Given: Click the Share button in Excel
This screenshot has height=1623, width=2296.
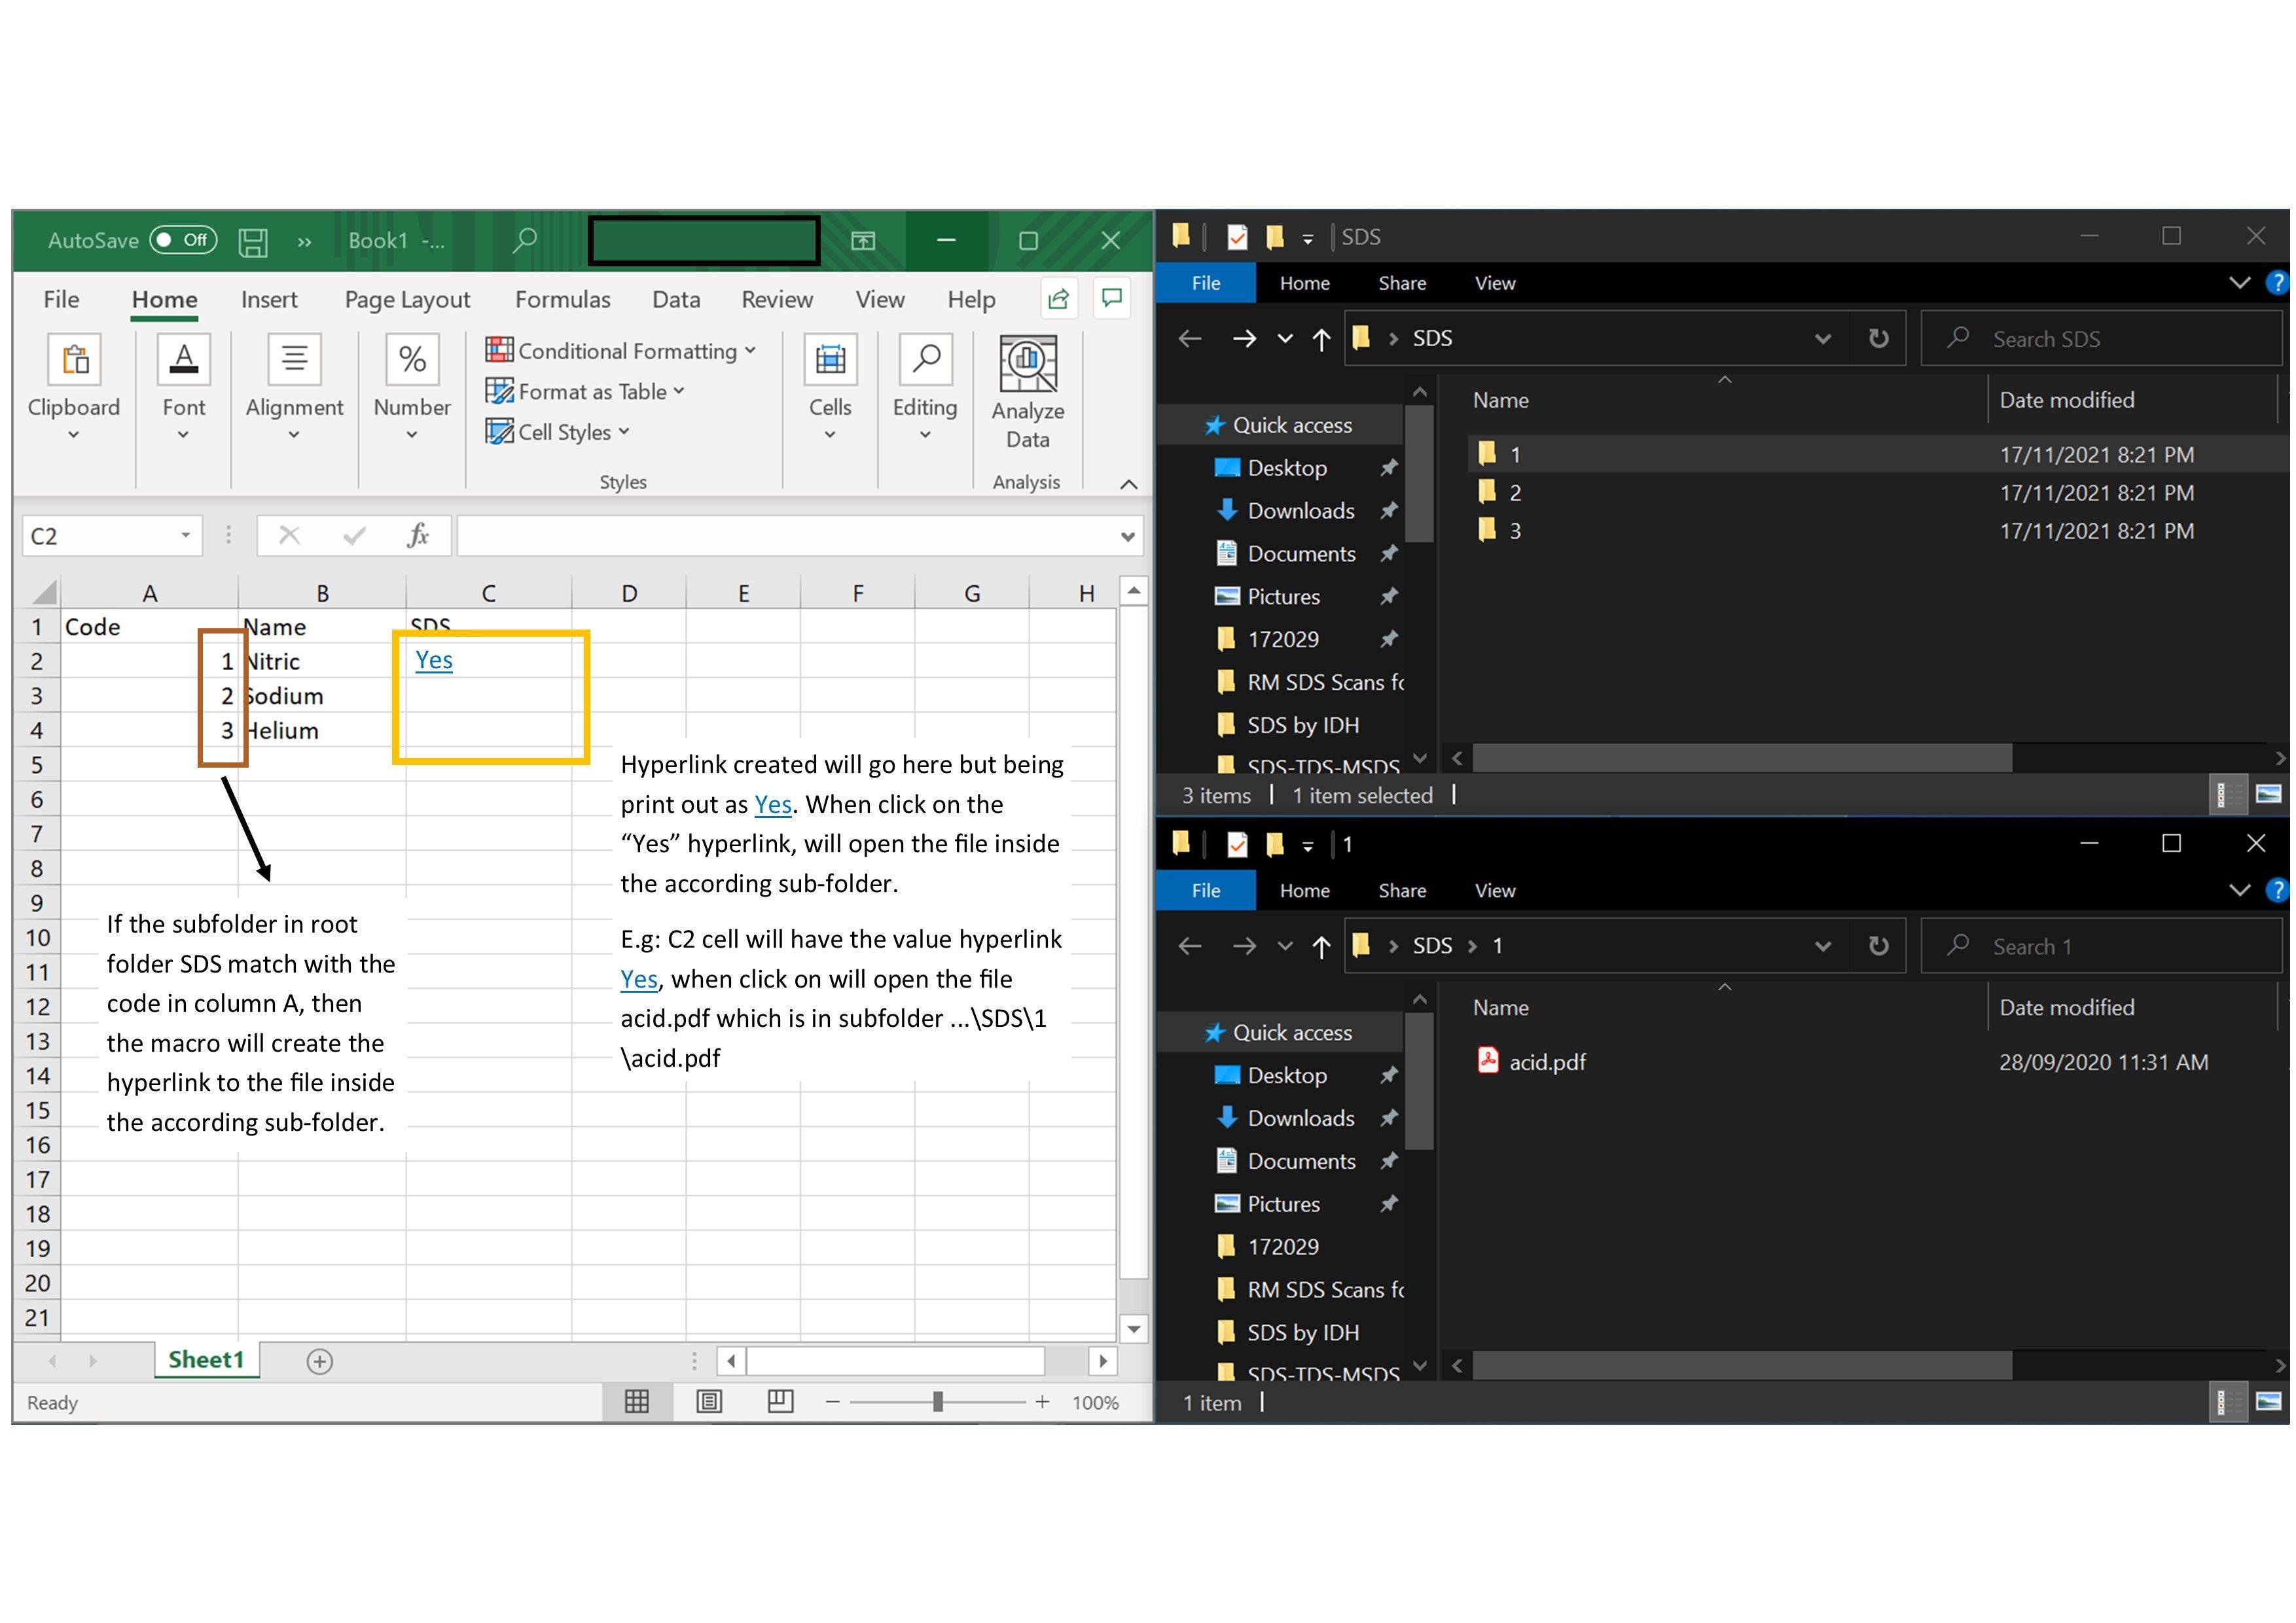Looking at the screenshot, I should (x=1058, y=298).
